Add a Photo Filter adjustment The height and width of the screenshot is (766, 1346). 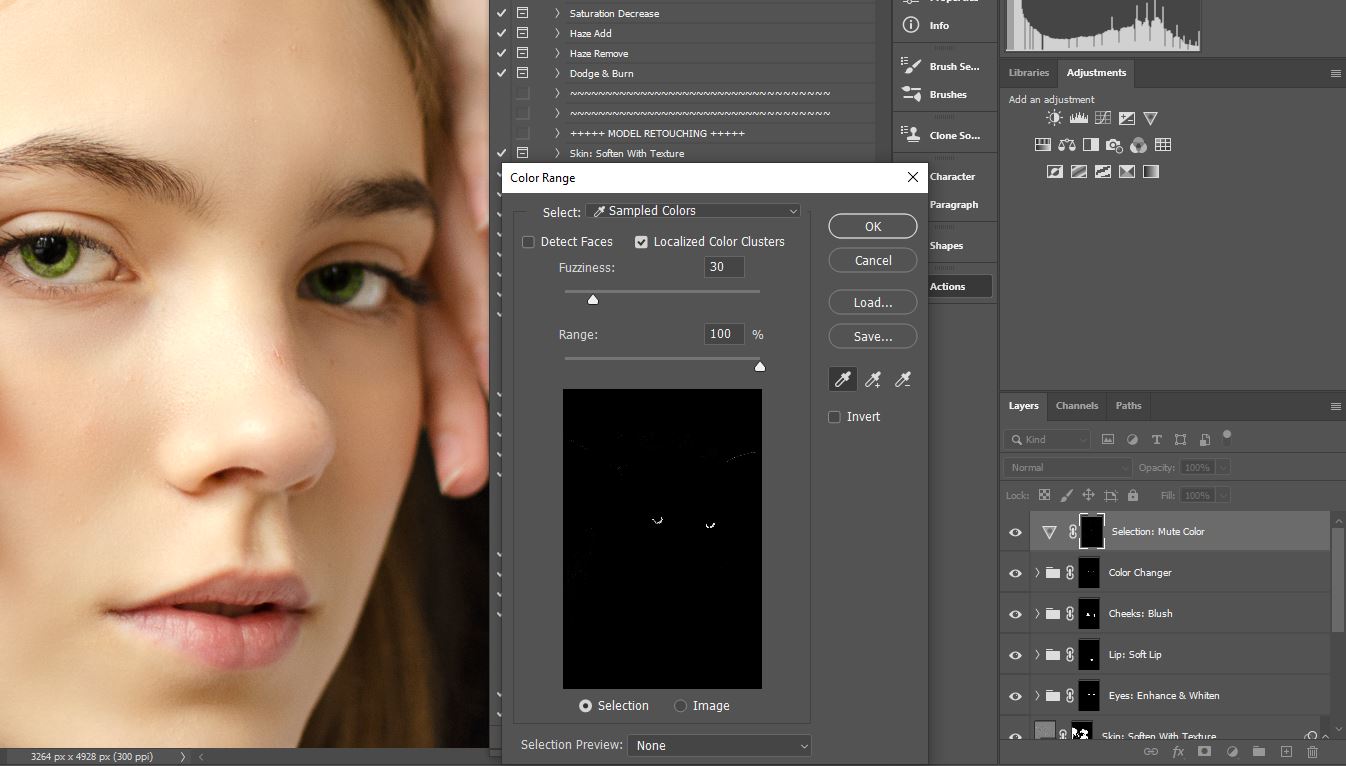coord(1114,145)
